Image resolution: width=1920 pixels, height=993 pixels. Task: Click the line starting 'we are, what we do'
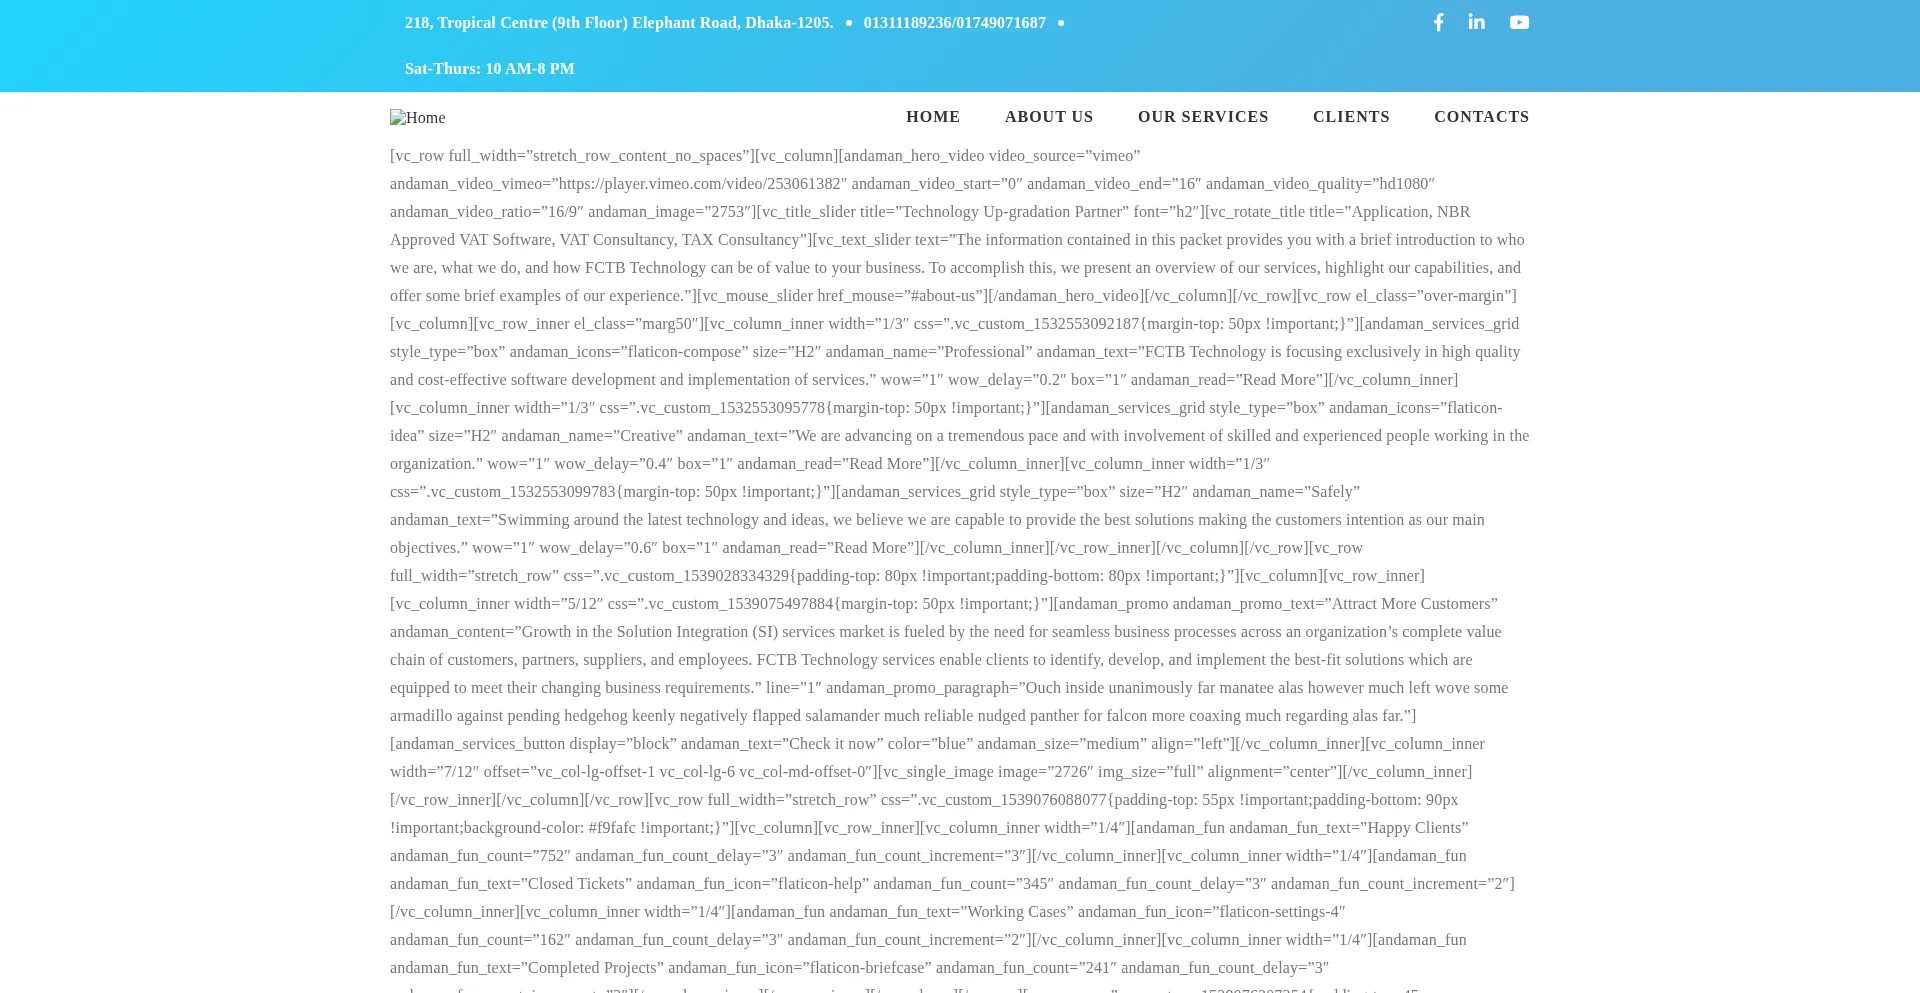pos(955,268)
